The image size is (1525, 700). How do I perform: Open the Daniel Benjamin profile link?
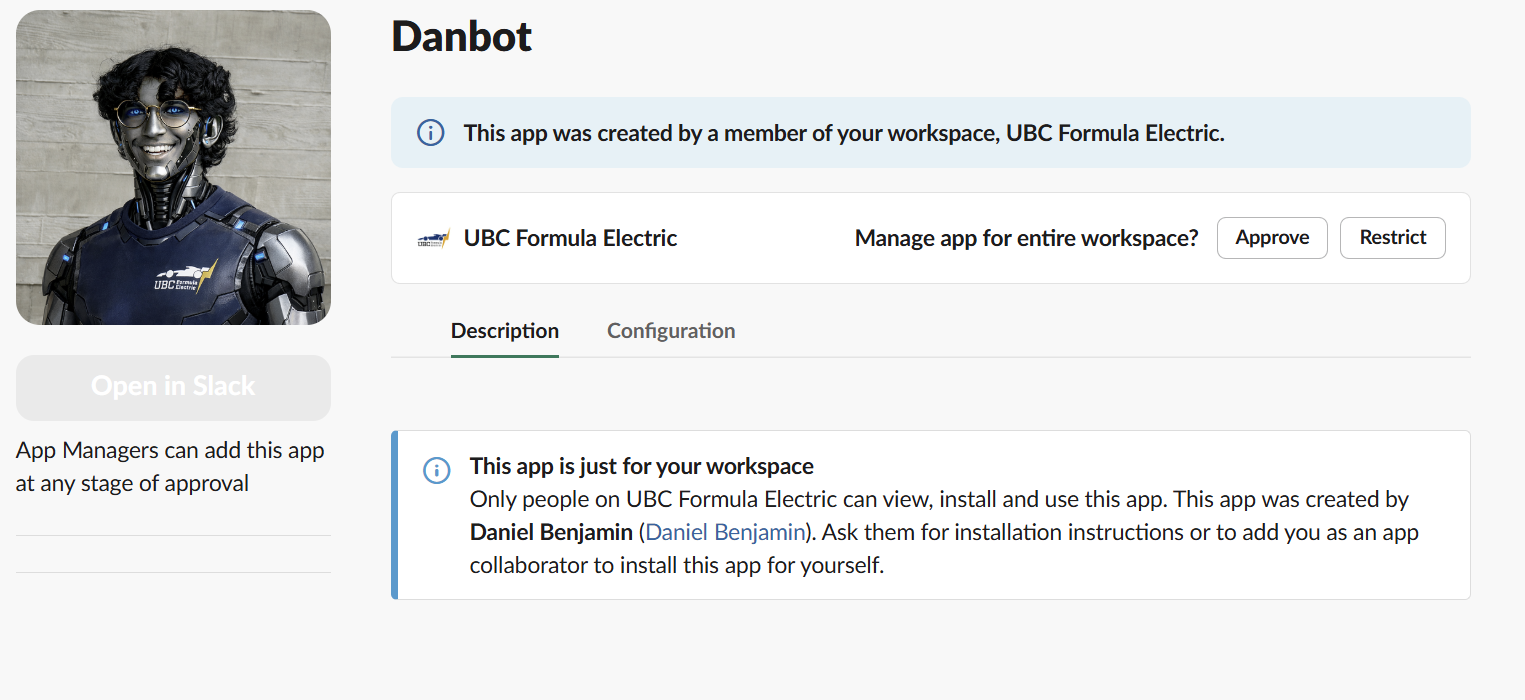[x=725, y=532]
